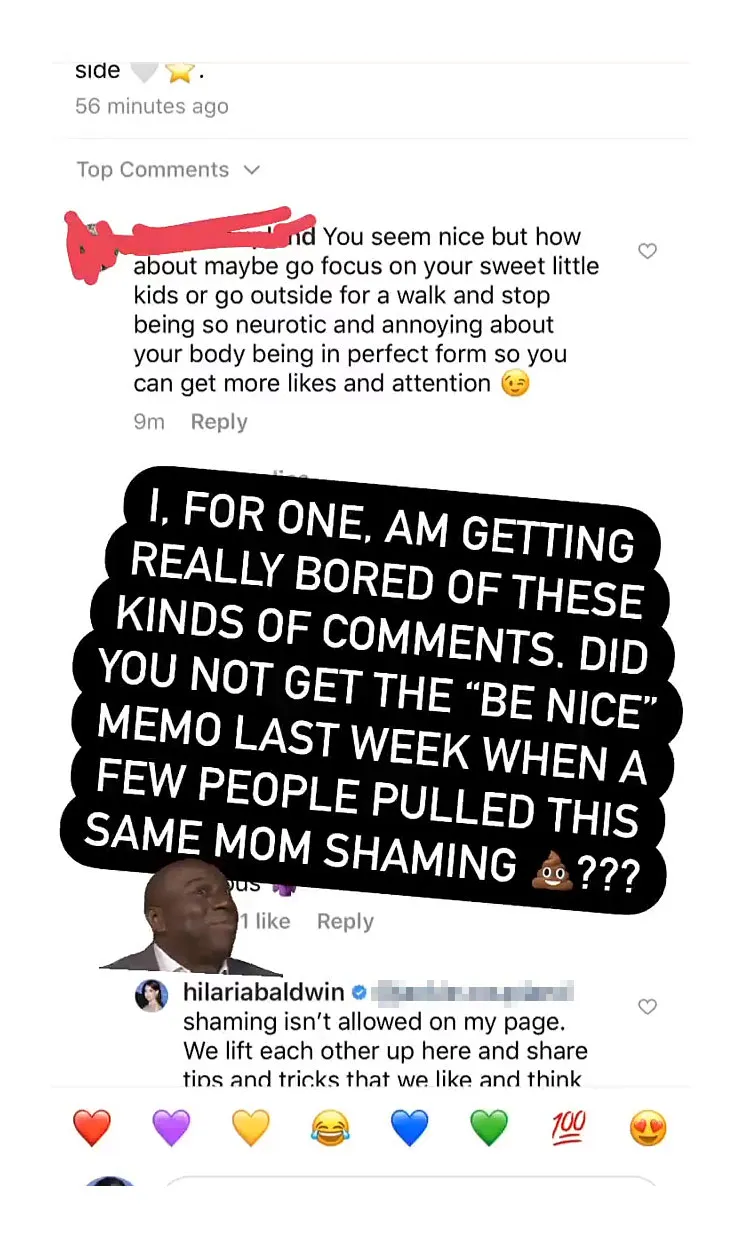Click the 56 minutes ago timestamp
The width and height of the screenshot is (740, 1236).
pos(151,106)
